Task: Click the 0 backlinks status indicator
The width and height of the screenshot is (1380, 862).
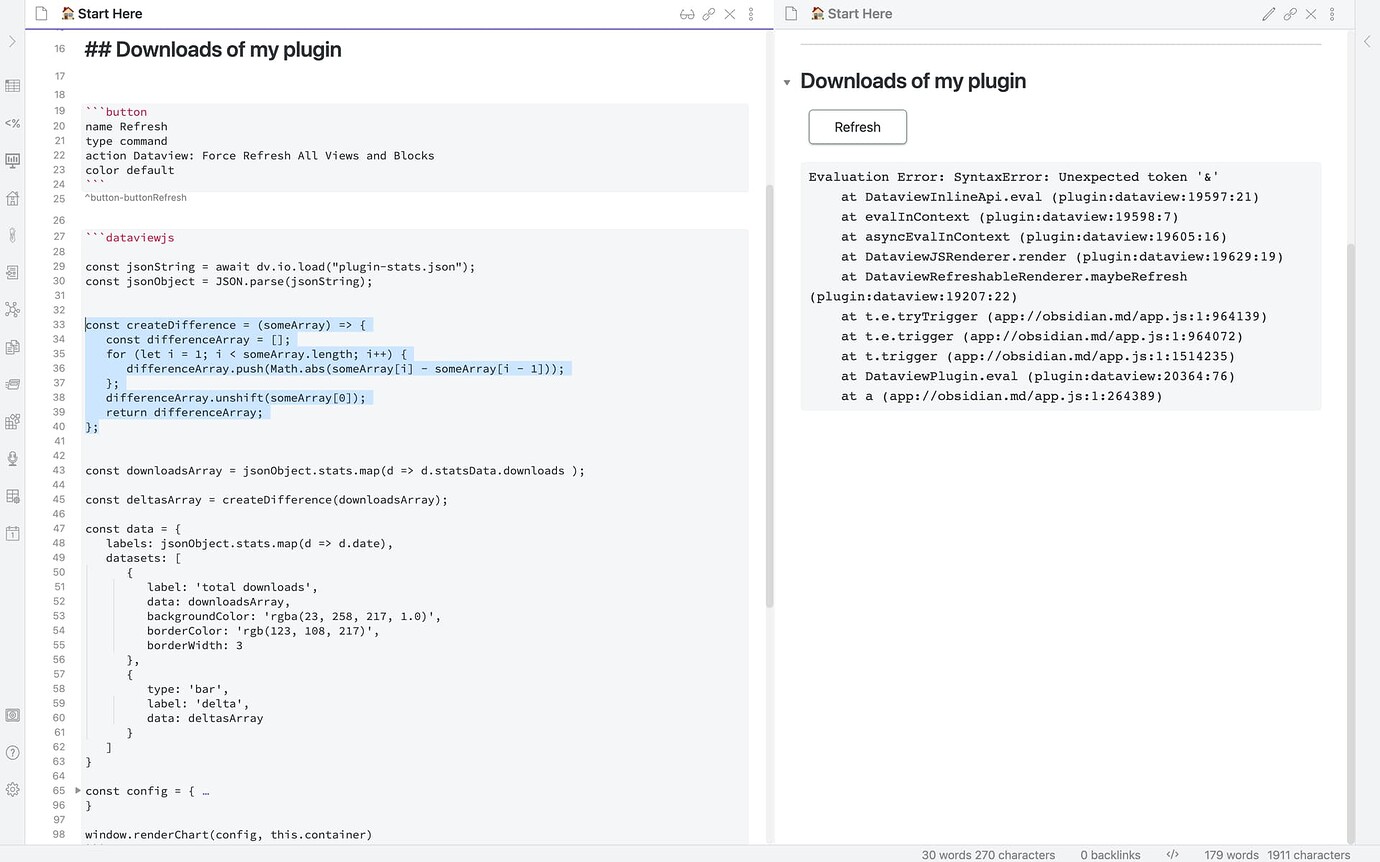Action: [x=1110, y=855]
